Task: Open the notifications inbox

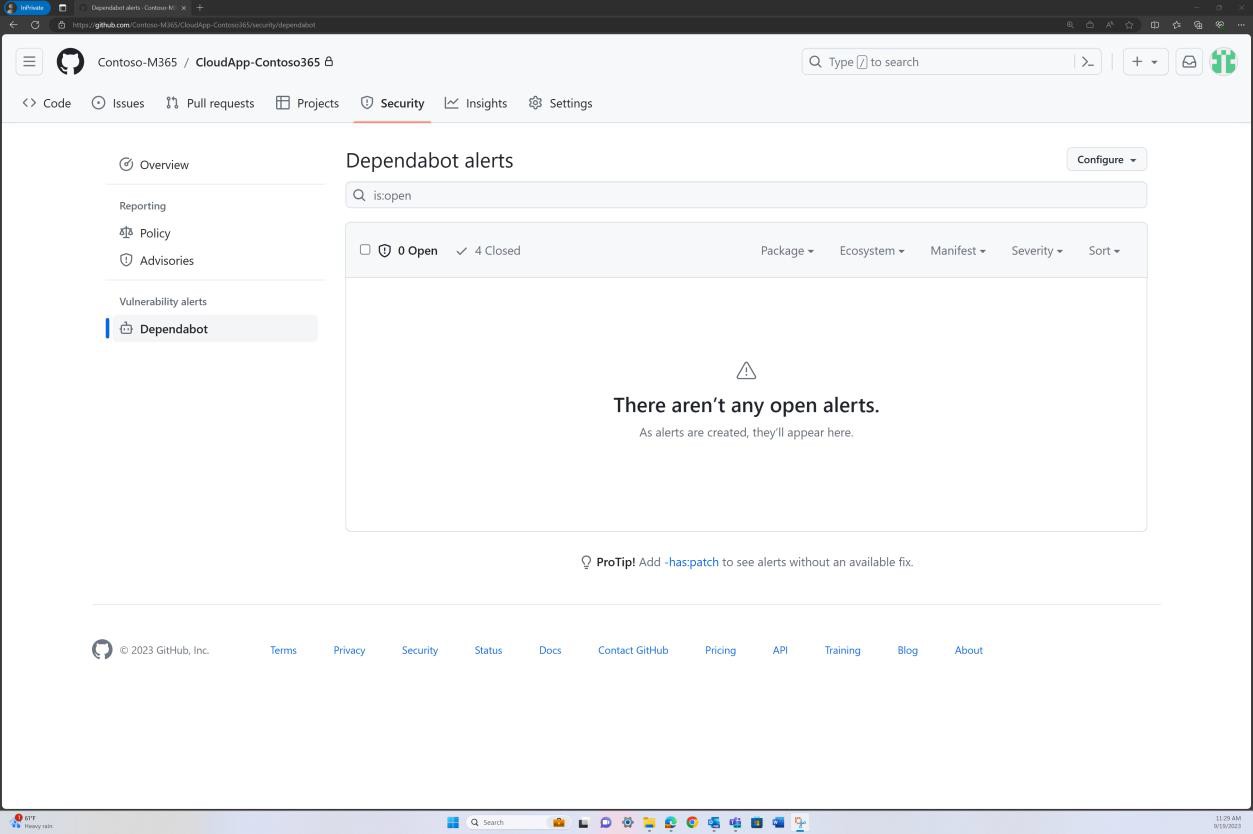Action: click(x=1188, y=61)
